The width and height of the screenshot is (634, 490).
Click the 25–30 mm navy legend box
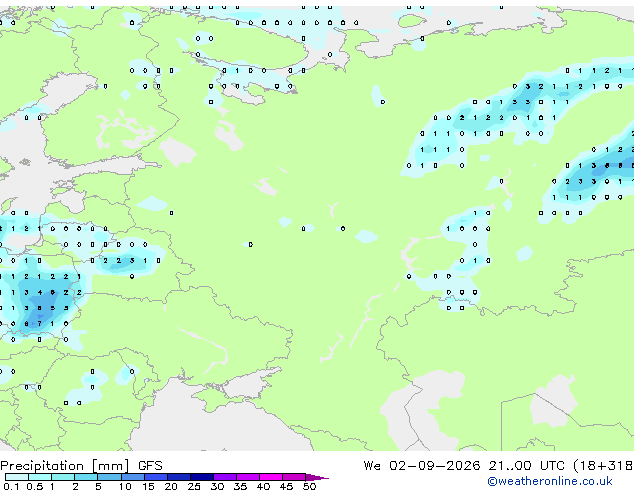201,477
